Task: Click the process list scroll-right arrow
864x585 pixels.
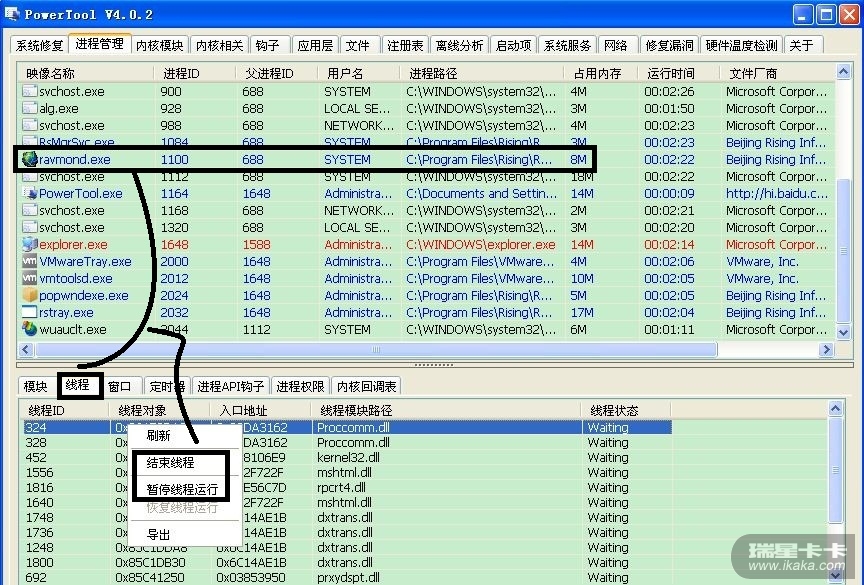Action: [825, 349]
